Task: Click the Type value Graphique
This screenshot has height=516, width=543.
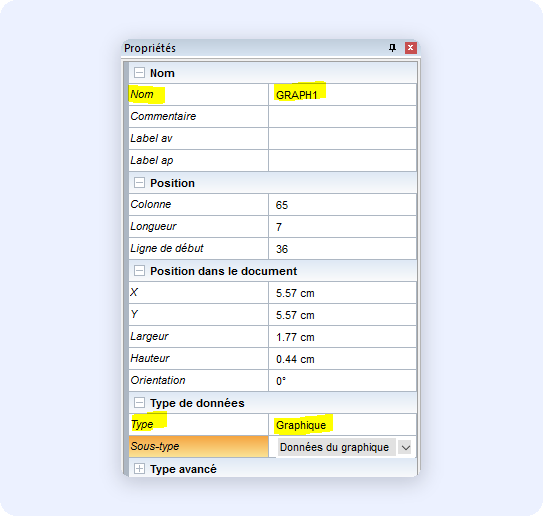Action: 342,425
